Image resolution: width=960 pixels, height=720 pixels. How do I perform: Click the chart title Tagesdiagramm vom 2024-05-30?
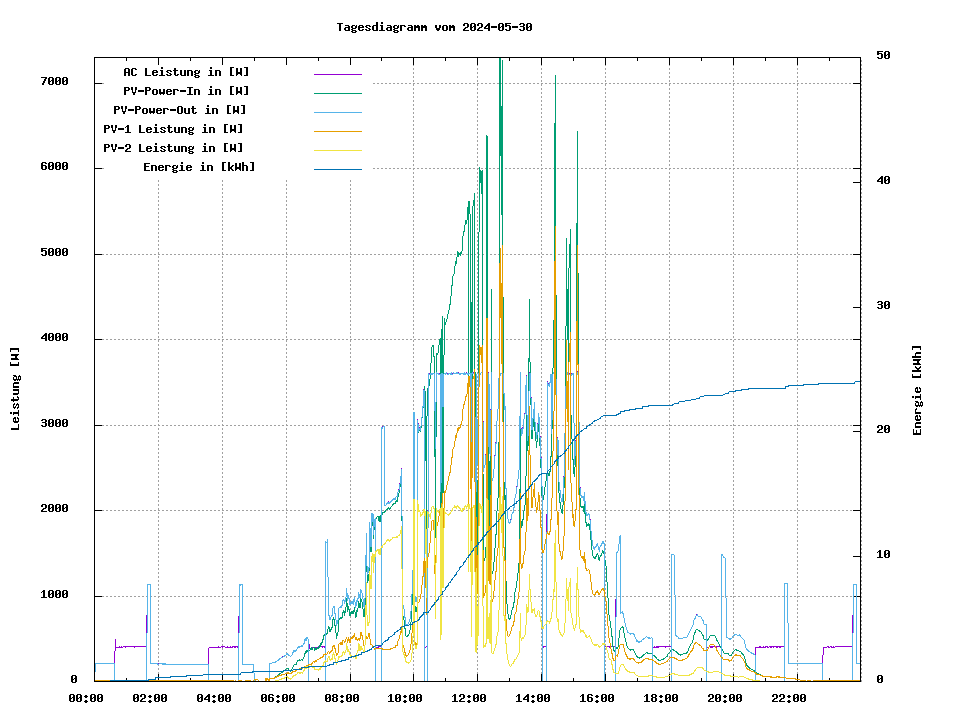[434, 27]
